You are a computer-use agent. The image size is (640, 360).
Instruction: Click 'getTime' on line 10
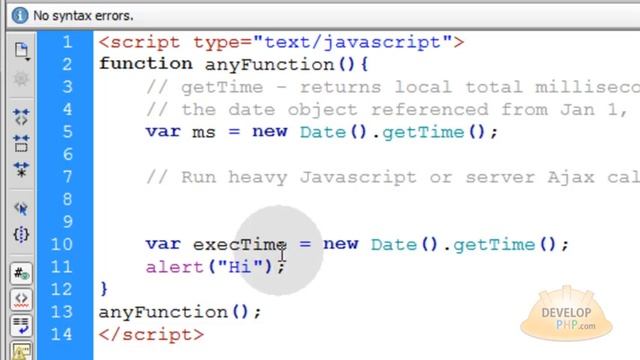(494, 245)
